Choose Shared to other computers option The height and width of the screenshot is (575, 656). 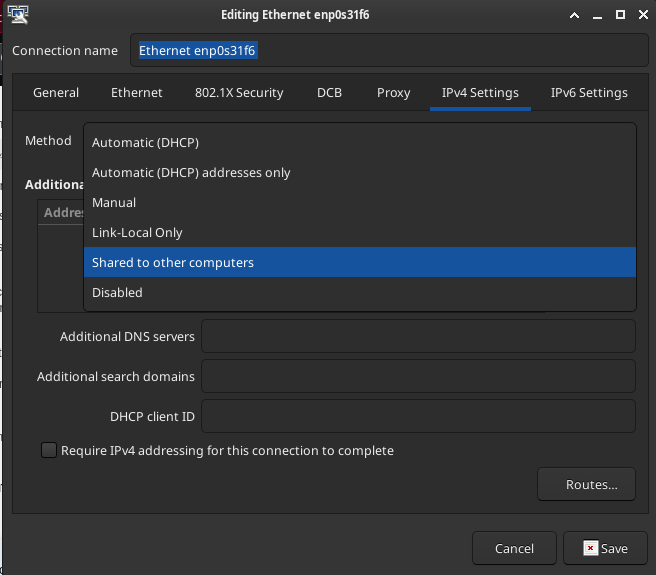360,262
